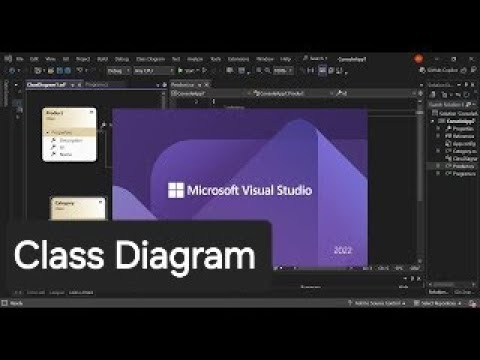Open the Class Diagram menu
This screenshot has width=480, height=360.
pyautogui.click(x=150, y=59)
